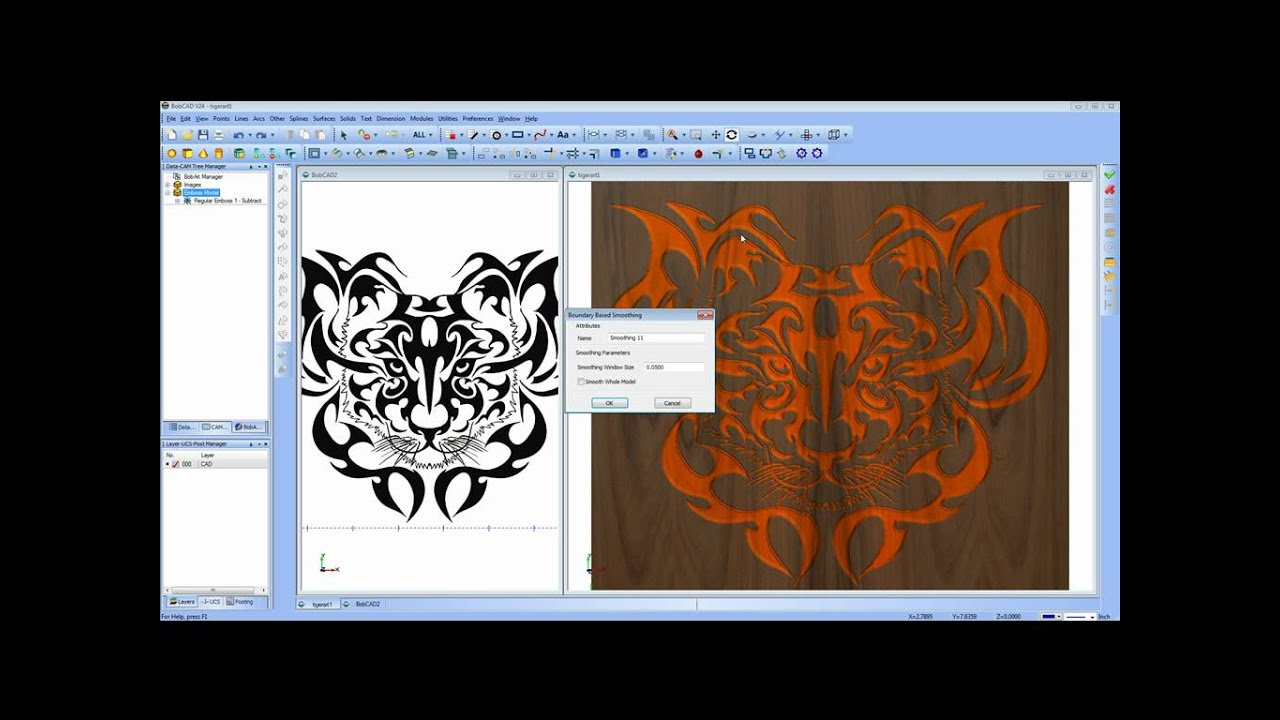Image resolution: width=1280 pixels, height=720 pixels.
Task: Toggle layer 000 CAD red check mark
Action: pos(176,464)
